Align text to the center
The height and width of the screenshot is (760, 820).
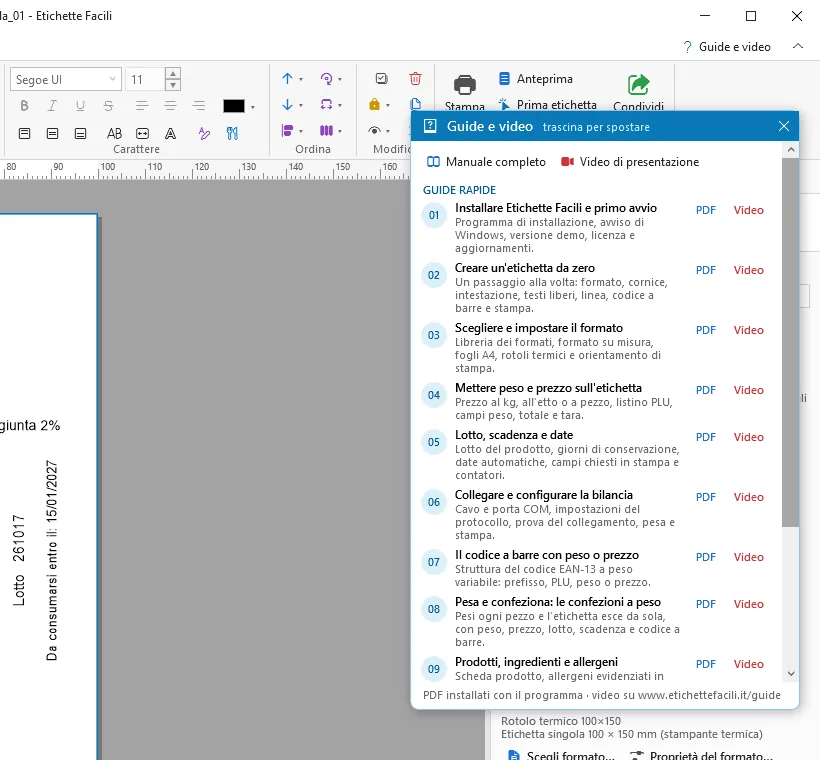pos(170,106)
